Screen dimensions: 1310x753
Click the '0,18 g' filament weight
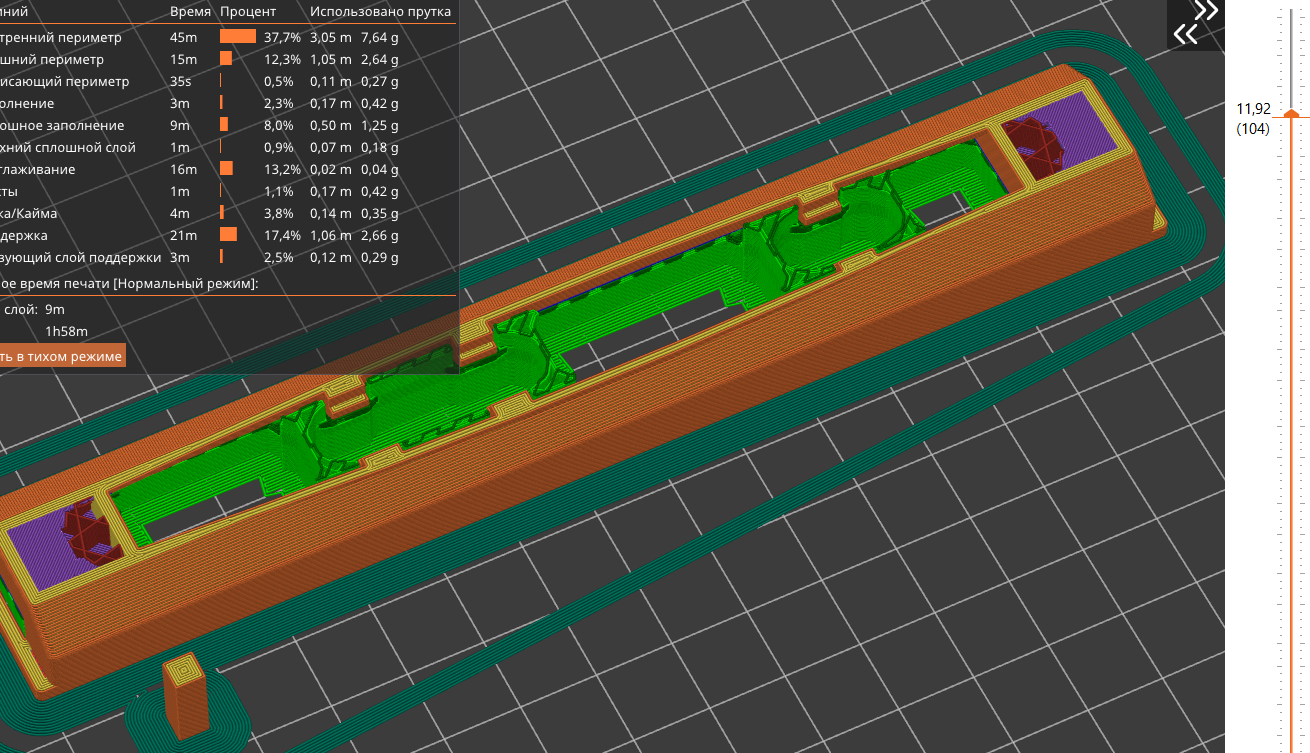pos(380,147)
